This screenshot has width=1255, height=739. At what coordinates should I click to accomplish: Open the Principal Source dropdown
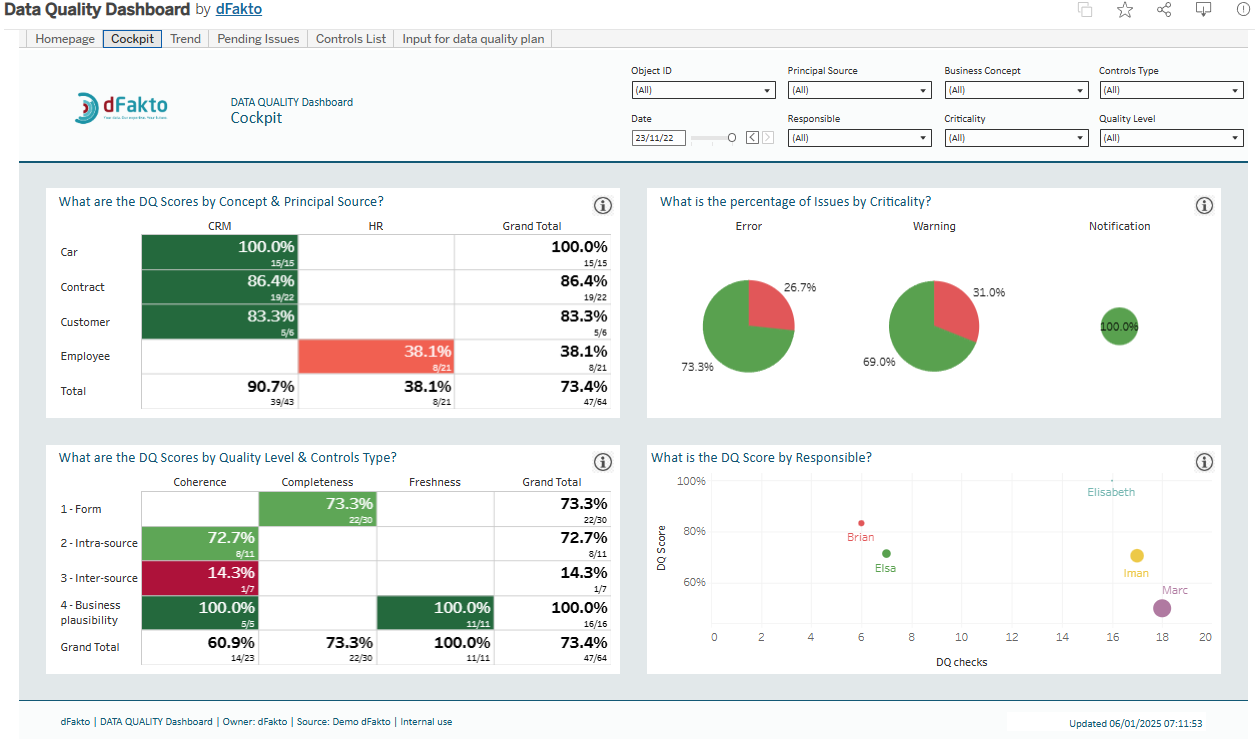(x=860, y=90)
